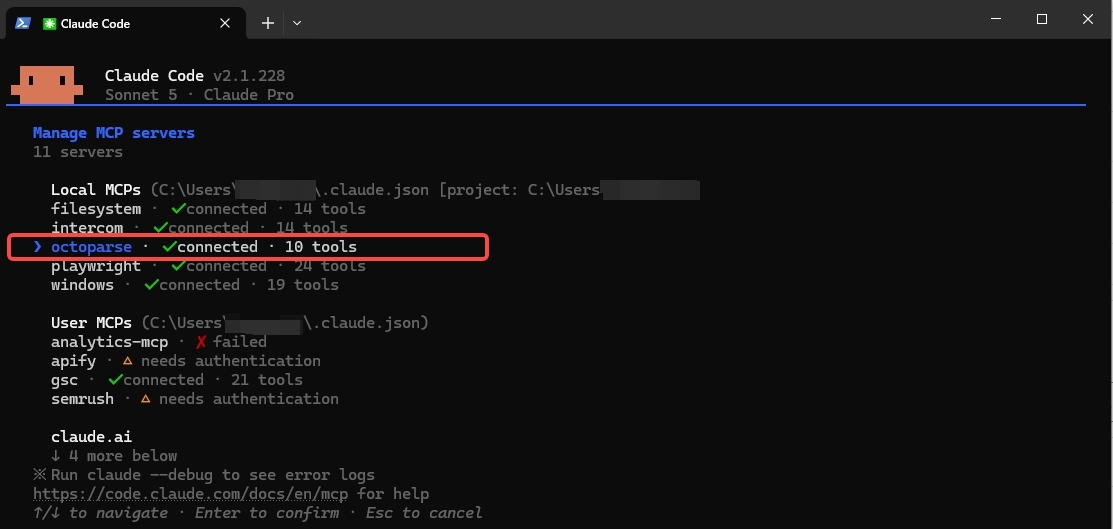This screenshot has height=529, width=1113.
Task: Close the Claude Code tab
Action: [225, 23]
